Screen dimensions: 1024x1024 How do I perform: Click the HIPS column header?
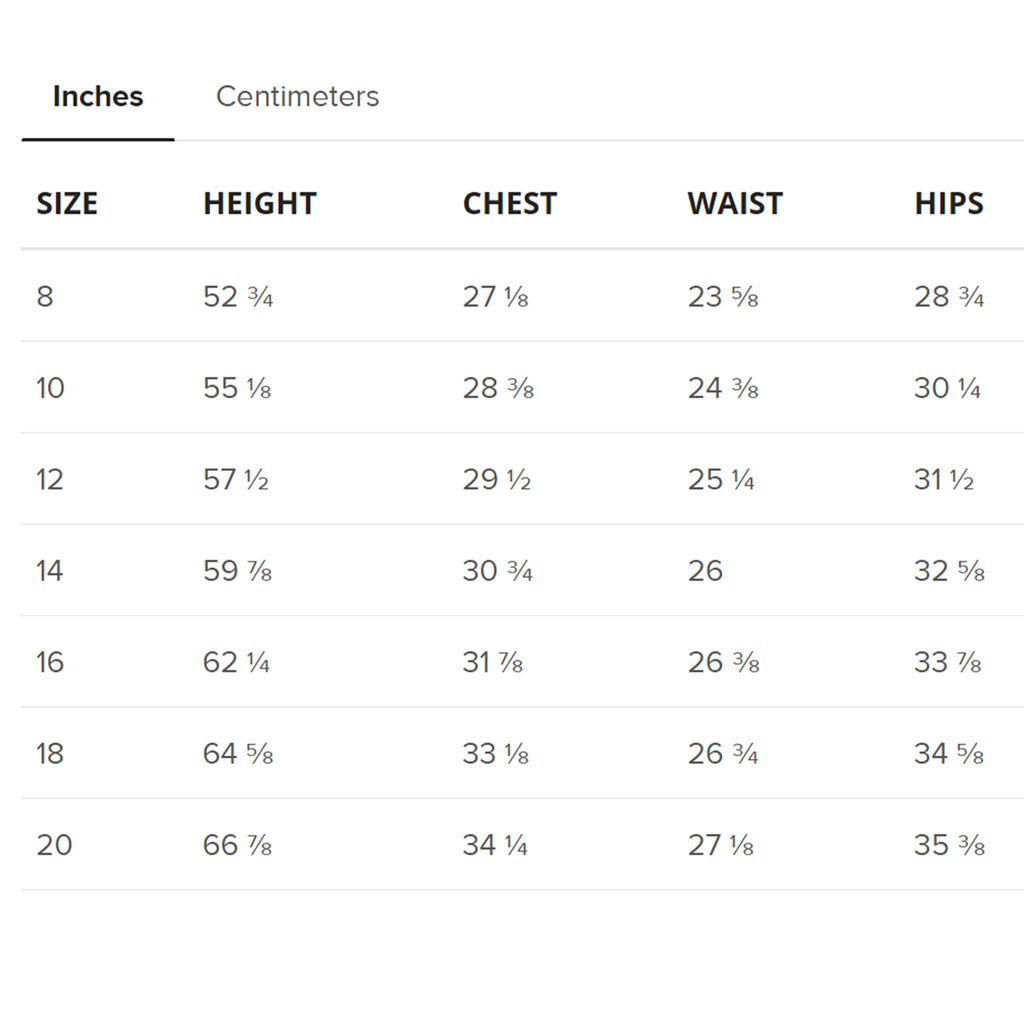pos(948,203)
